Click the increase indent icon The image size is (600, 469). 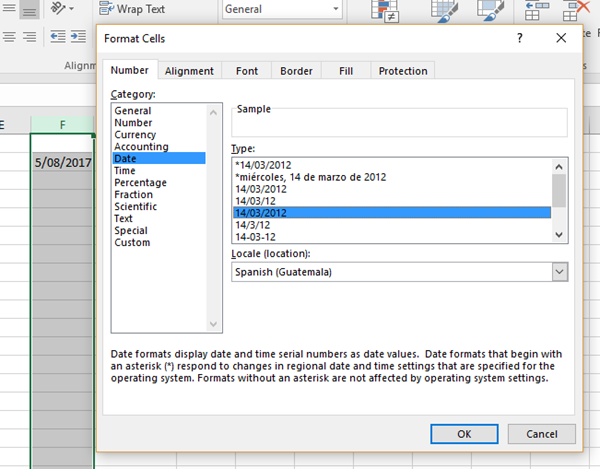(x=77, y=37)
